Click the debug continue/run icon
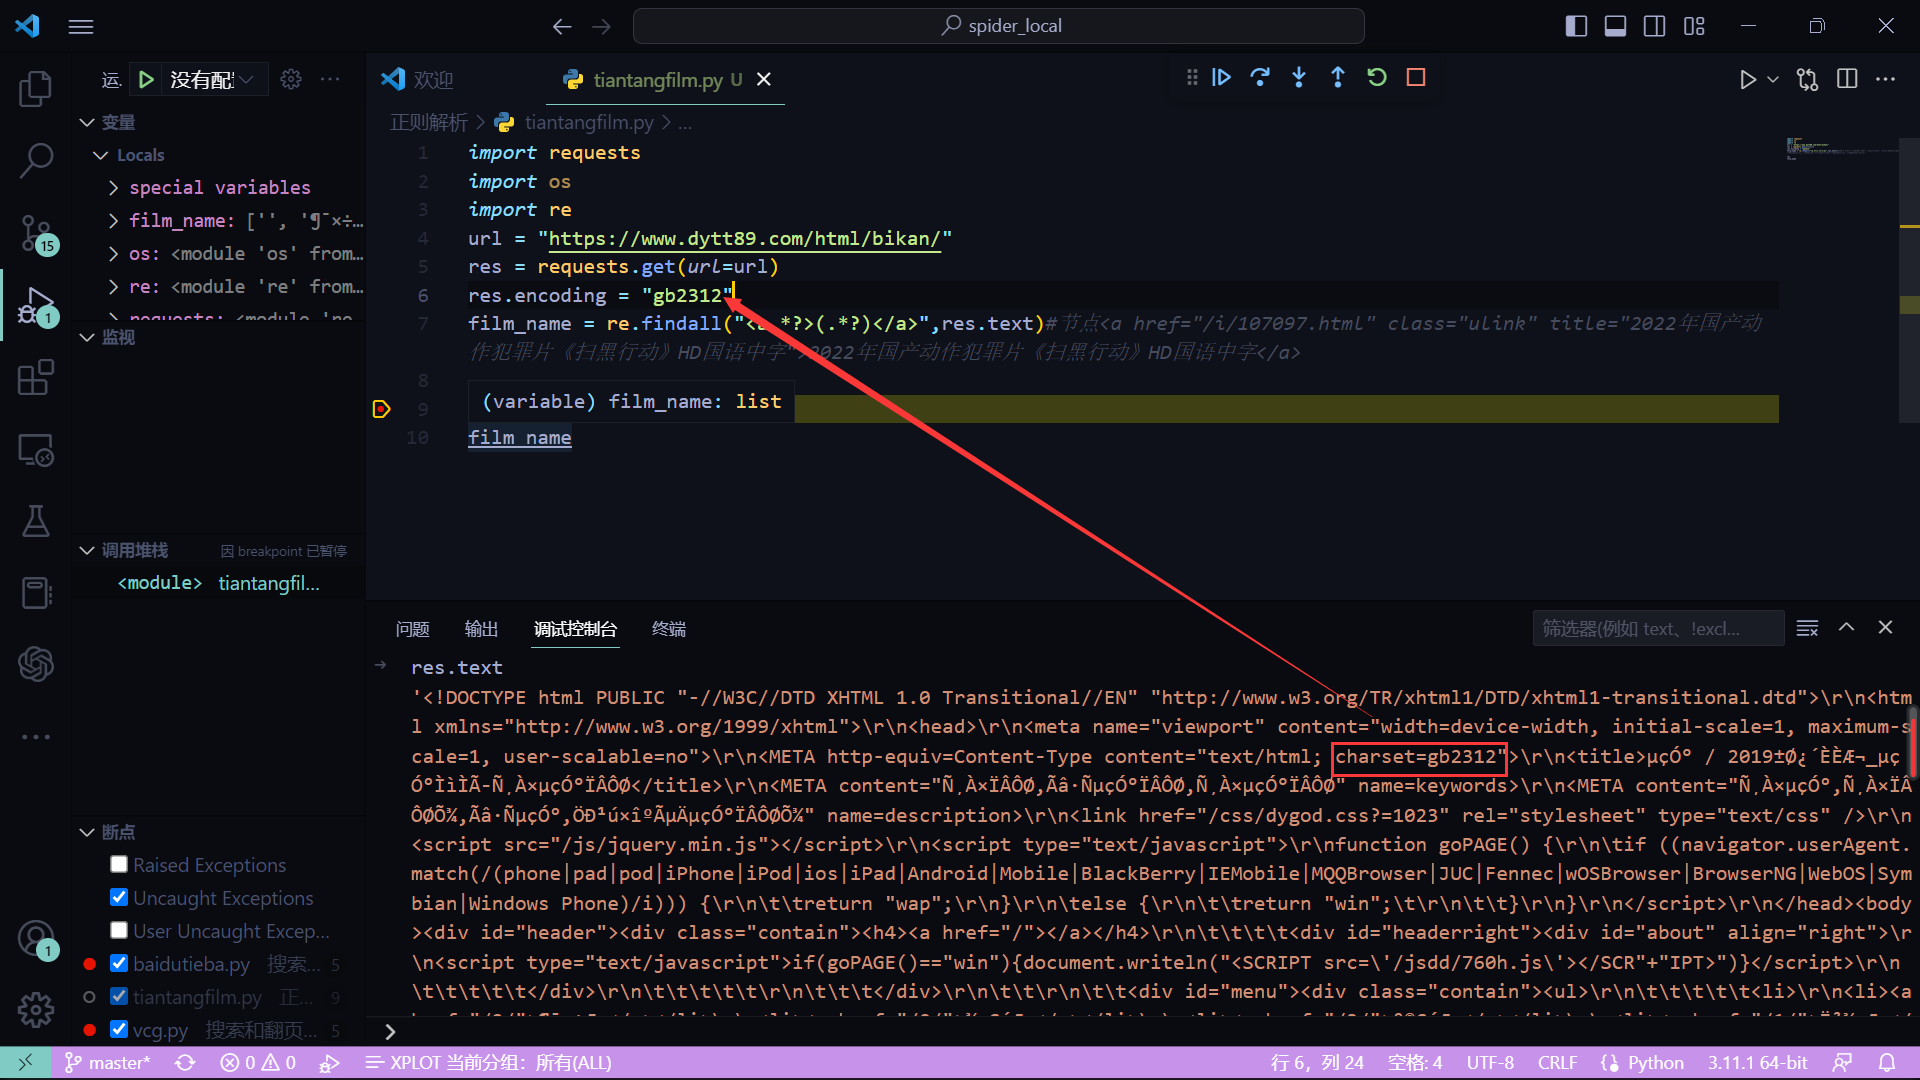Screen dimensions: 1920x1080 tap(1222, 78)
